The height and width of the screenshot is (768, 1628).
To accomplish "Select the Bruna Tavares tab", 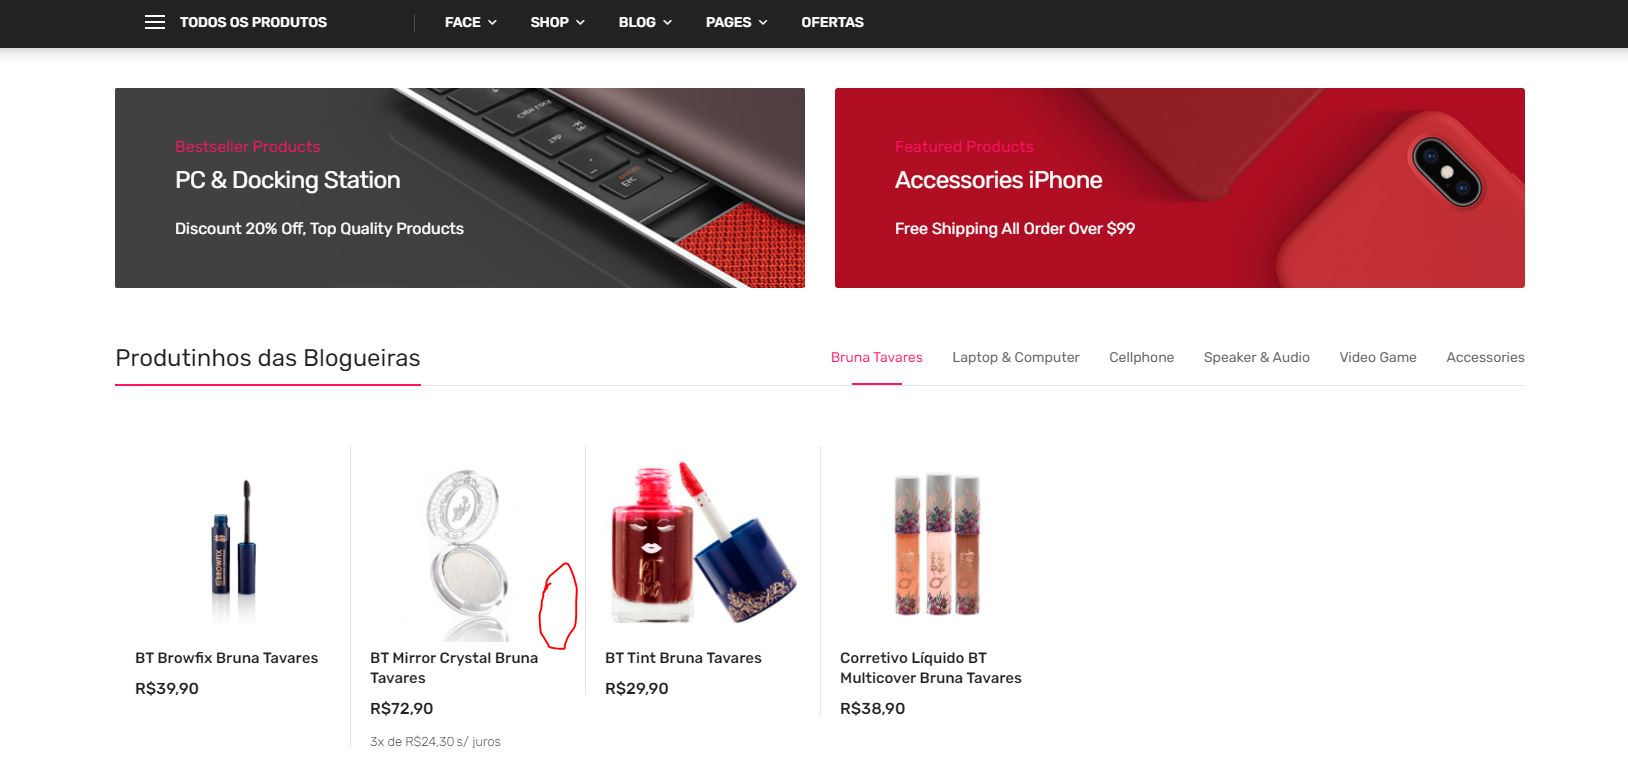I will pos(876,357).
